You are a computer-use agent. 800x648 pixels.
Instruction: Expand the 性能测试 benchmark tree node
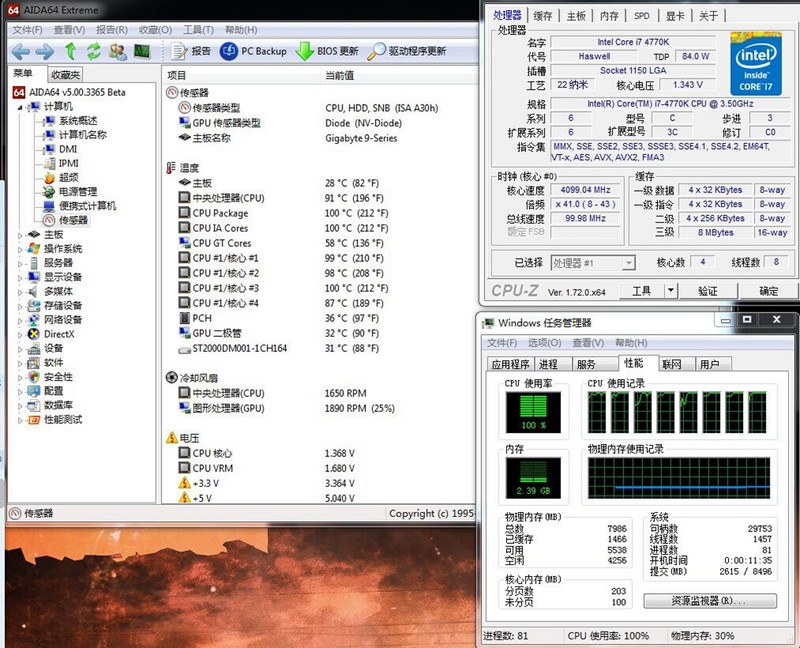[20, 420]
